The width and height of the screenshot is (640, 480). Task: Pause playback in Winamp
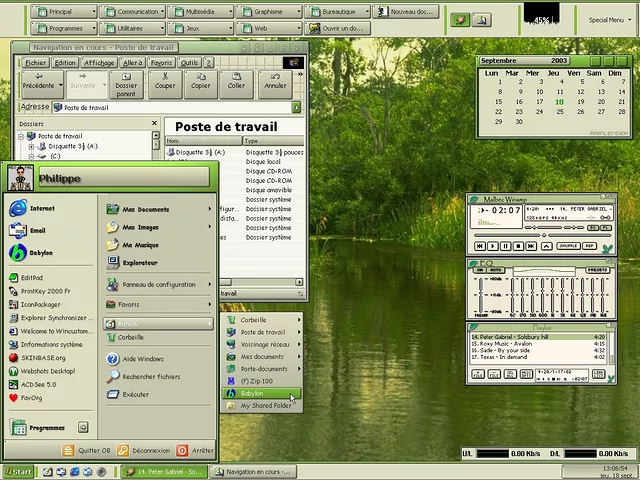point(506,246)
